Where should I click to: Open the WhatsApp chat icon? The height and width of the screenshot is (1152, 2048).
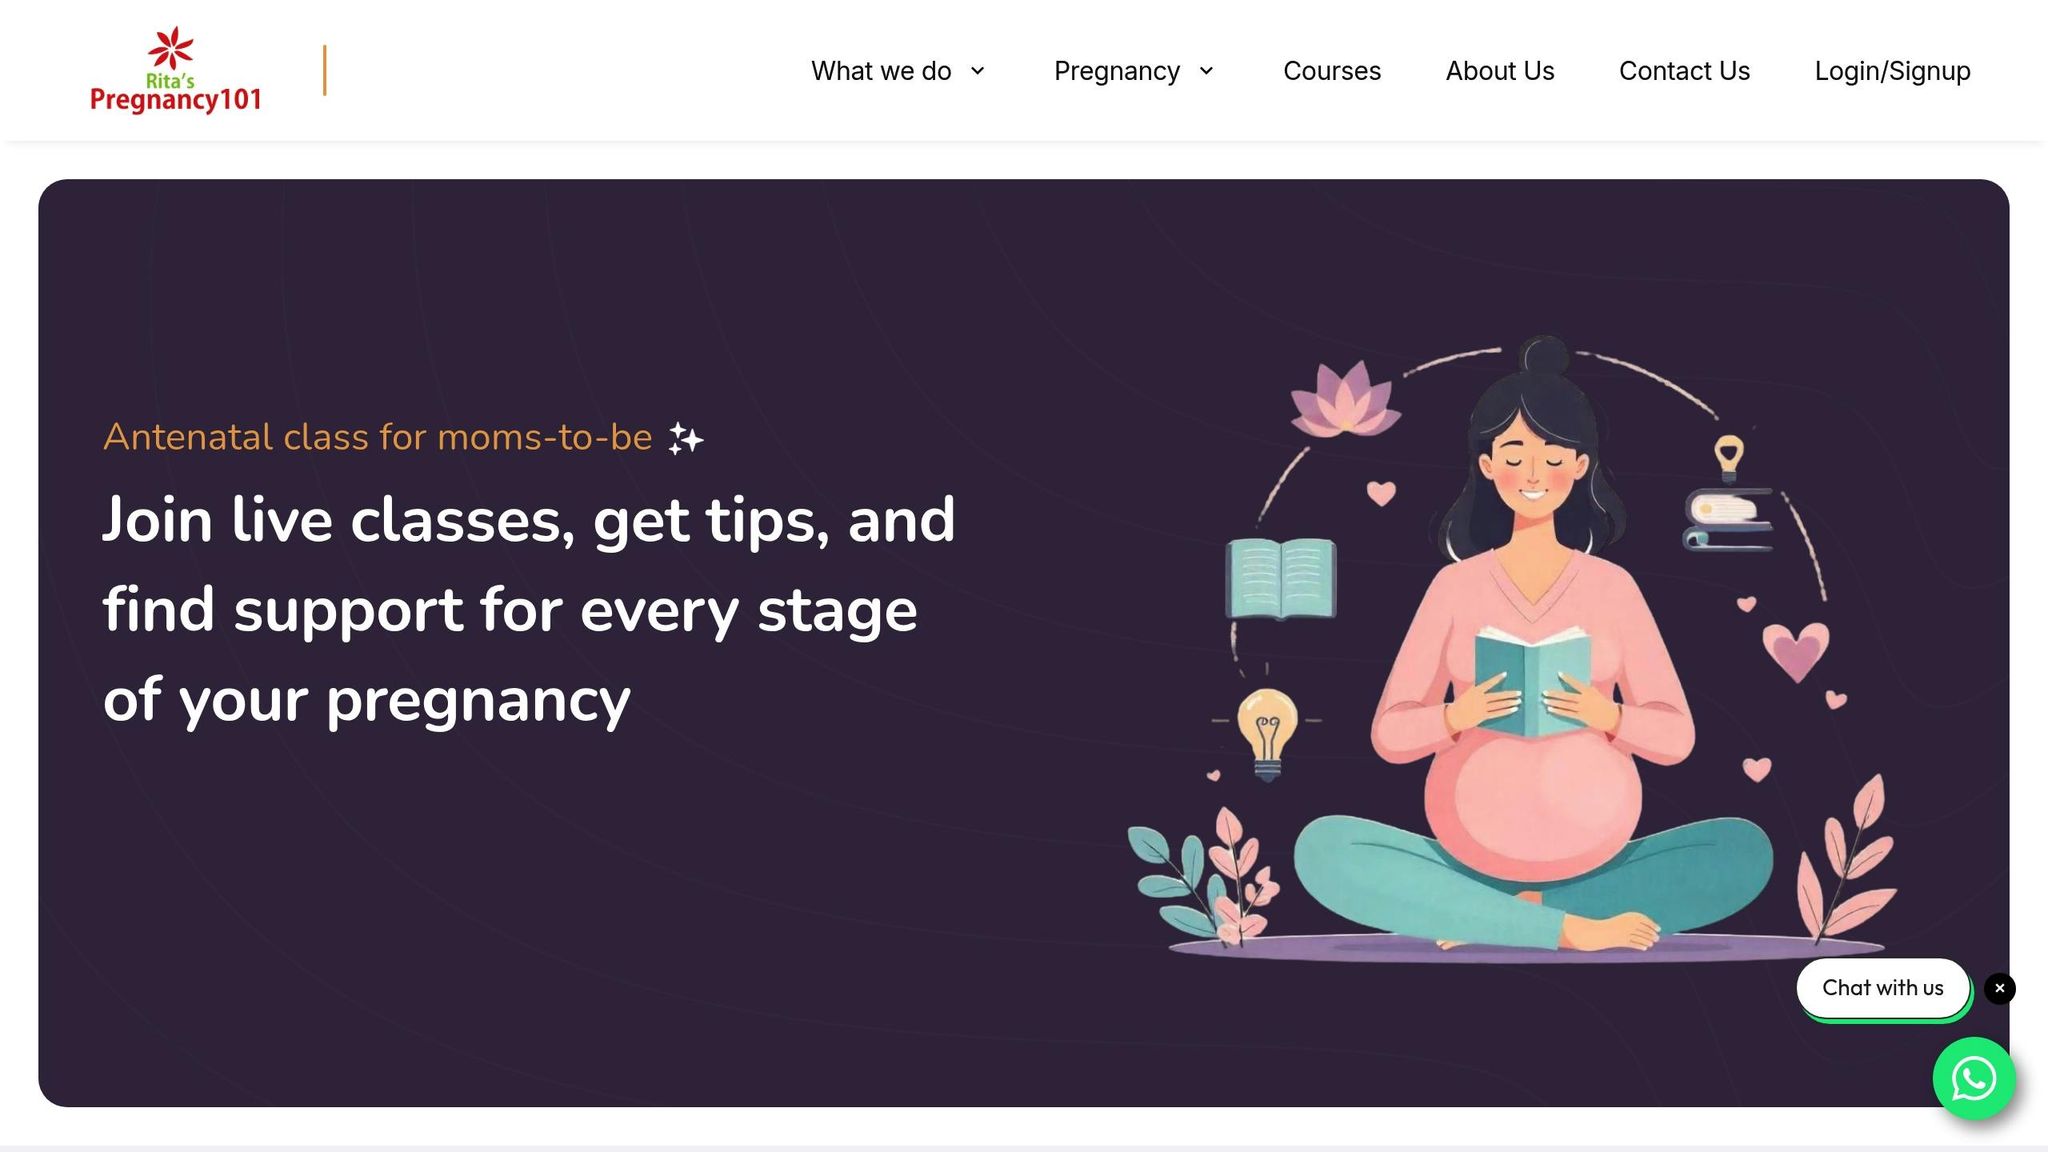(1973, 1078)
